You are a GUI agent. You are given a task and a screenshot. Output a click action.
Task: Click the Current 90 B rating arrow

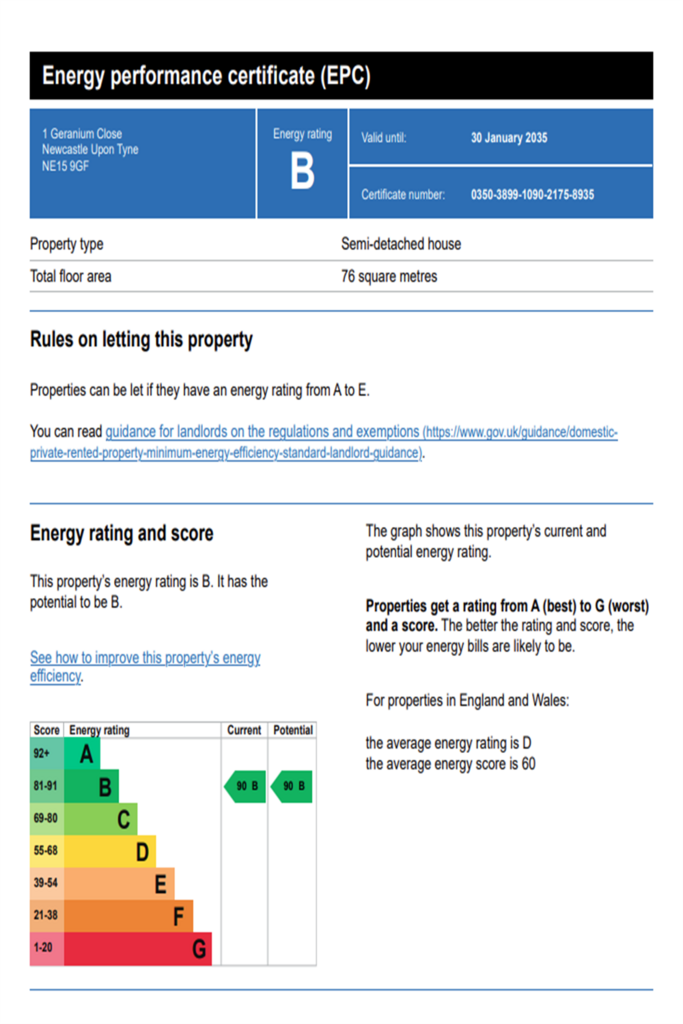tap(245, 786)
